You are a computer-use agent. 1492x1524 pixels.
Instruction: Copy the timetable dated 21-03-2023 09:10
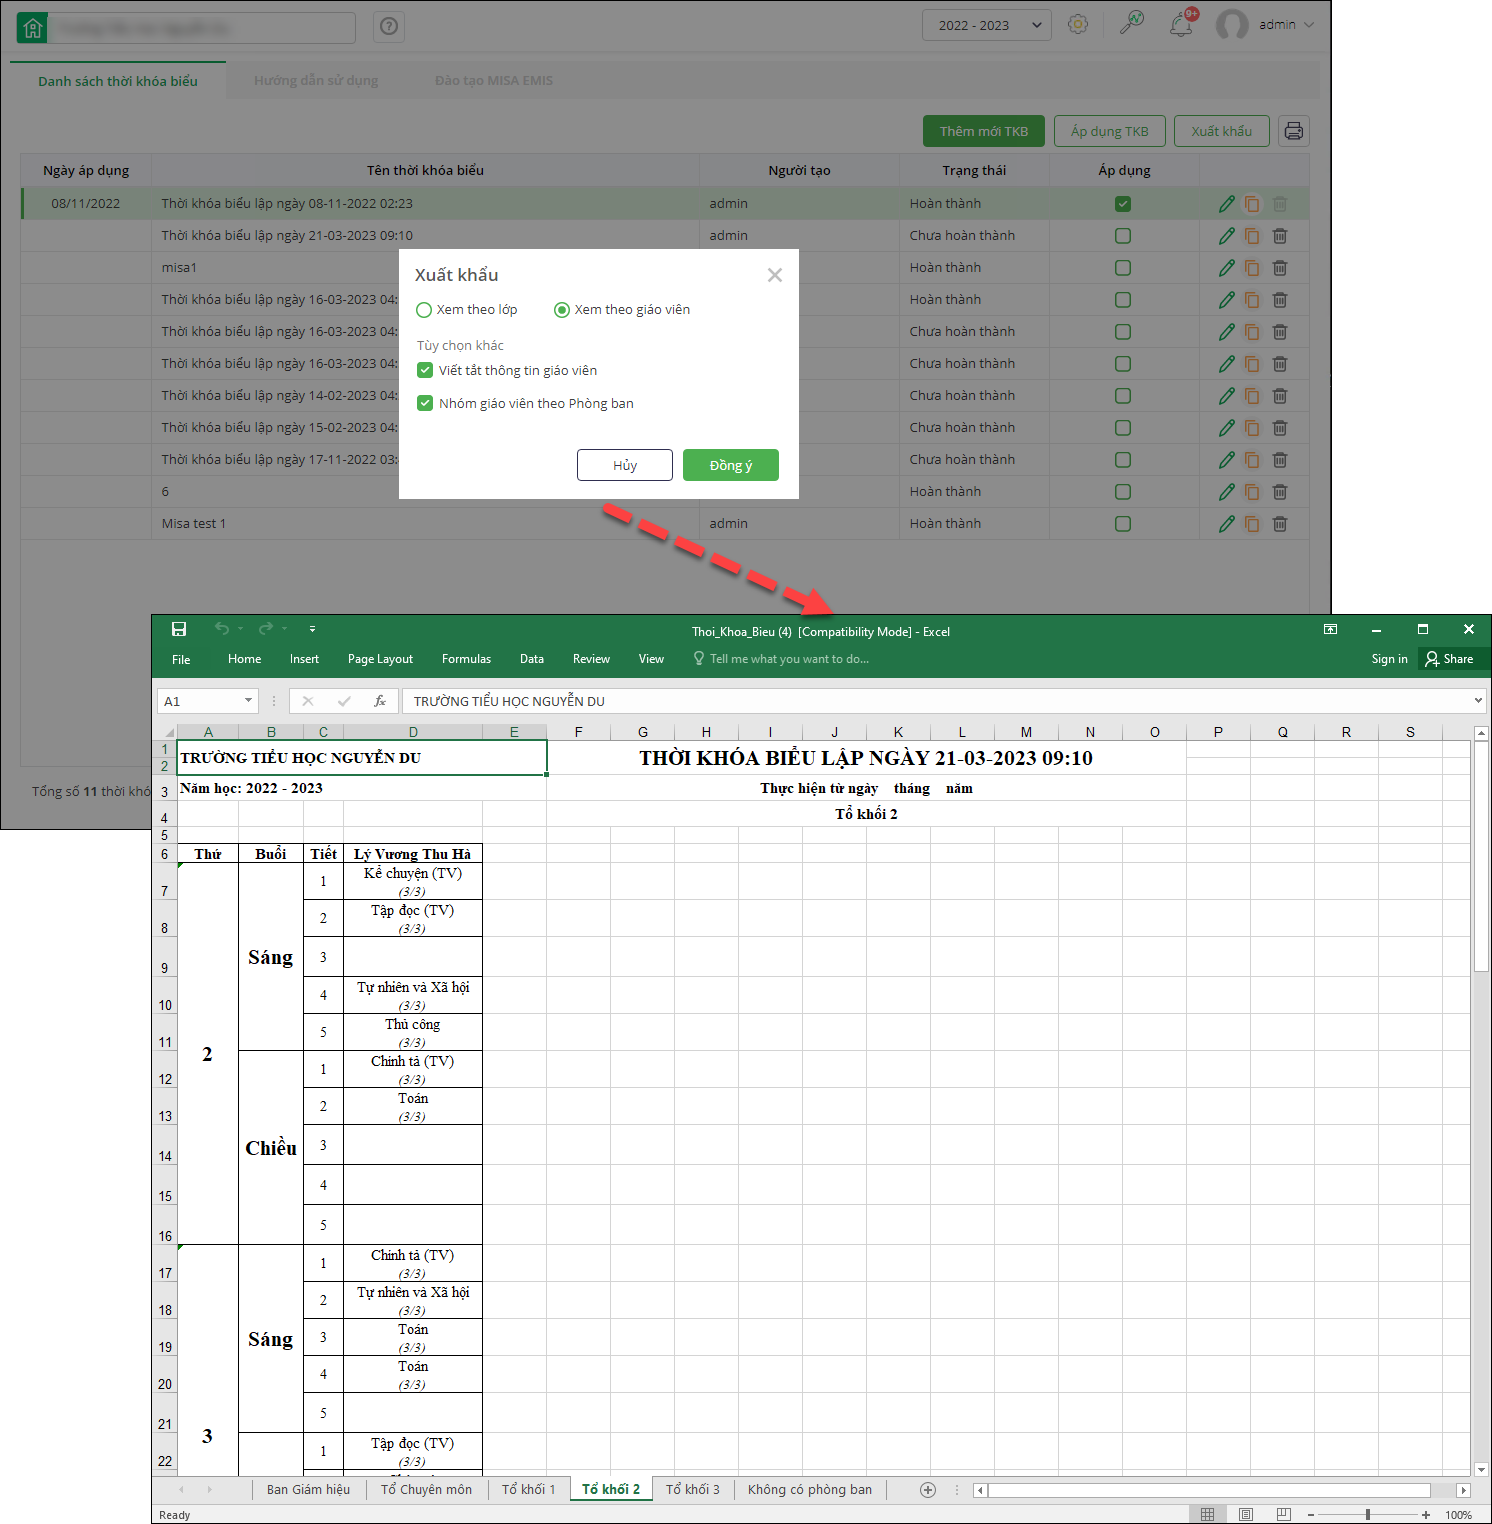[1252, 236]
